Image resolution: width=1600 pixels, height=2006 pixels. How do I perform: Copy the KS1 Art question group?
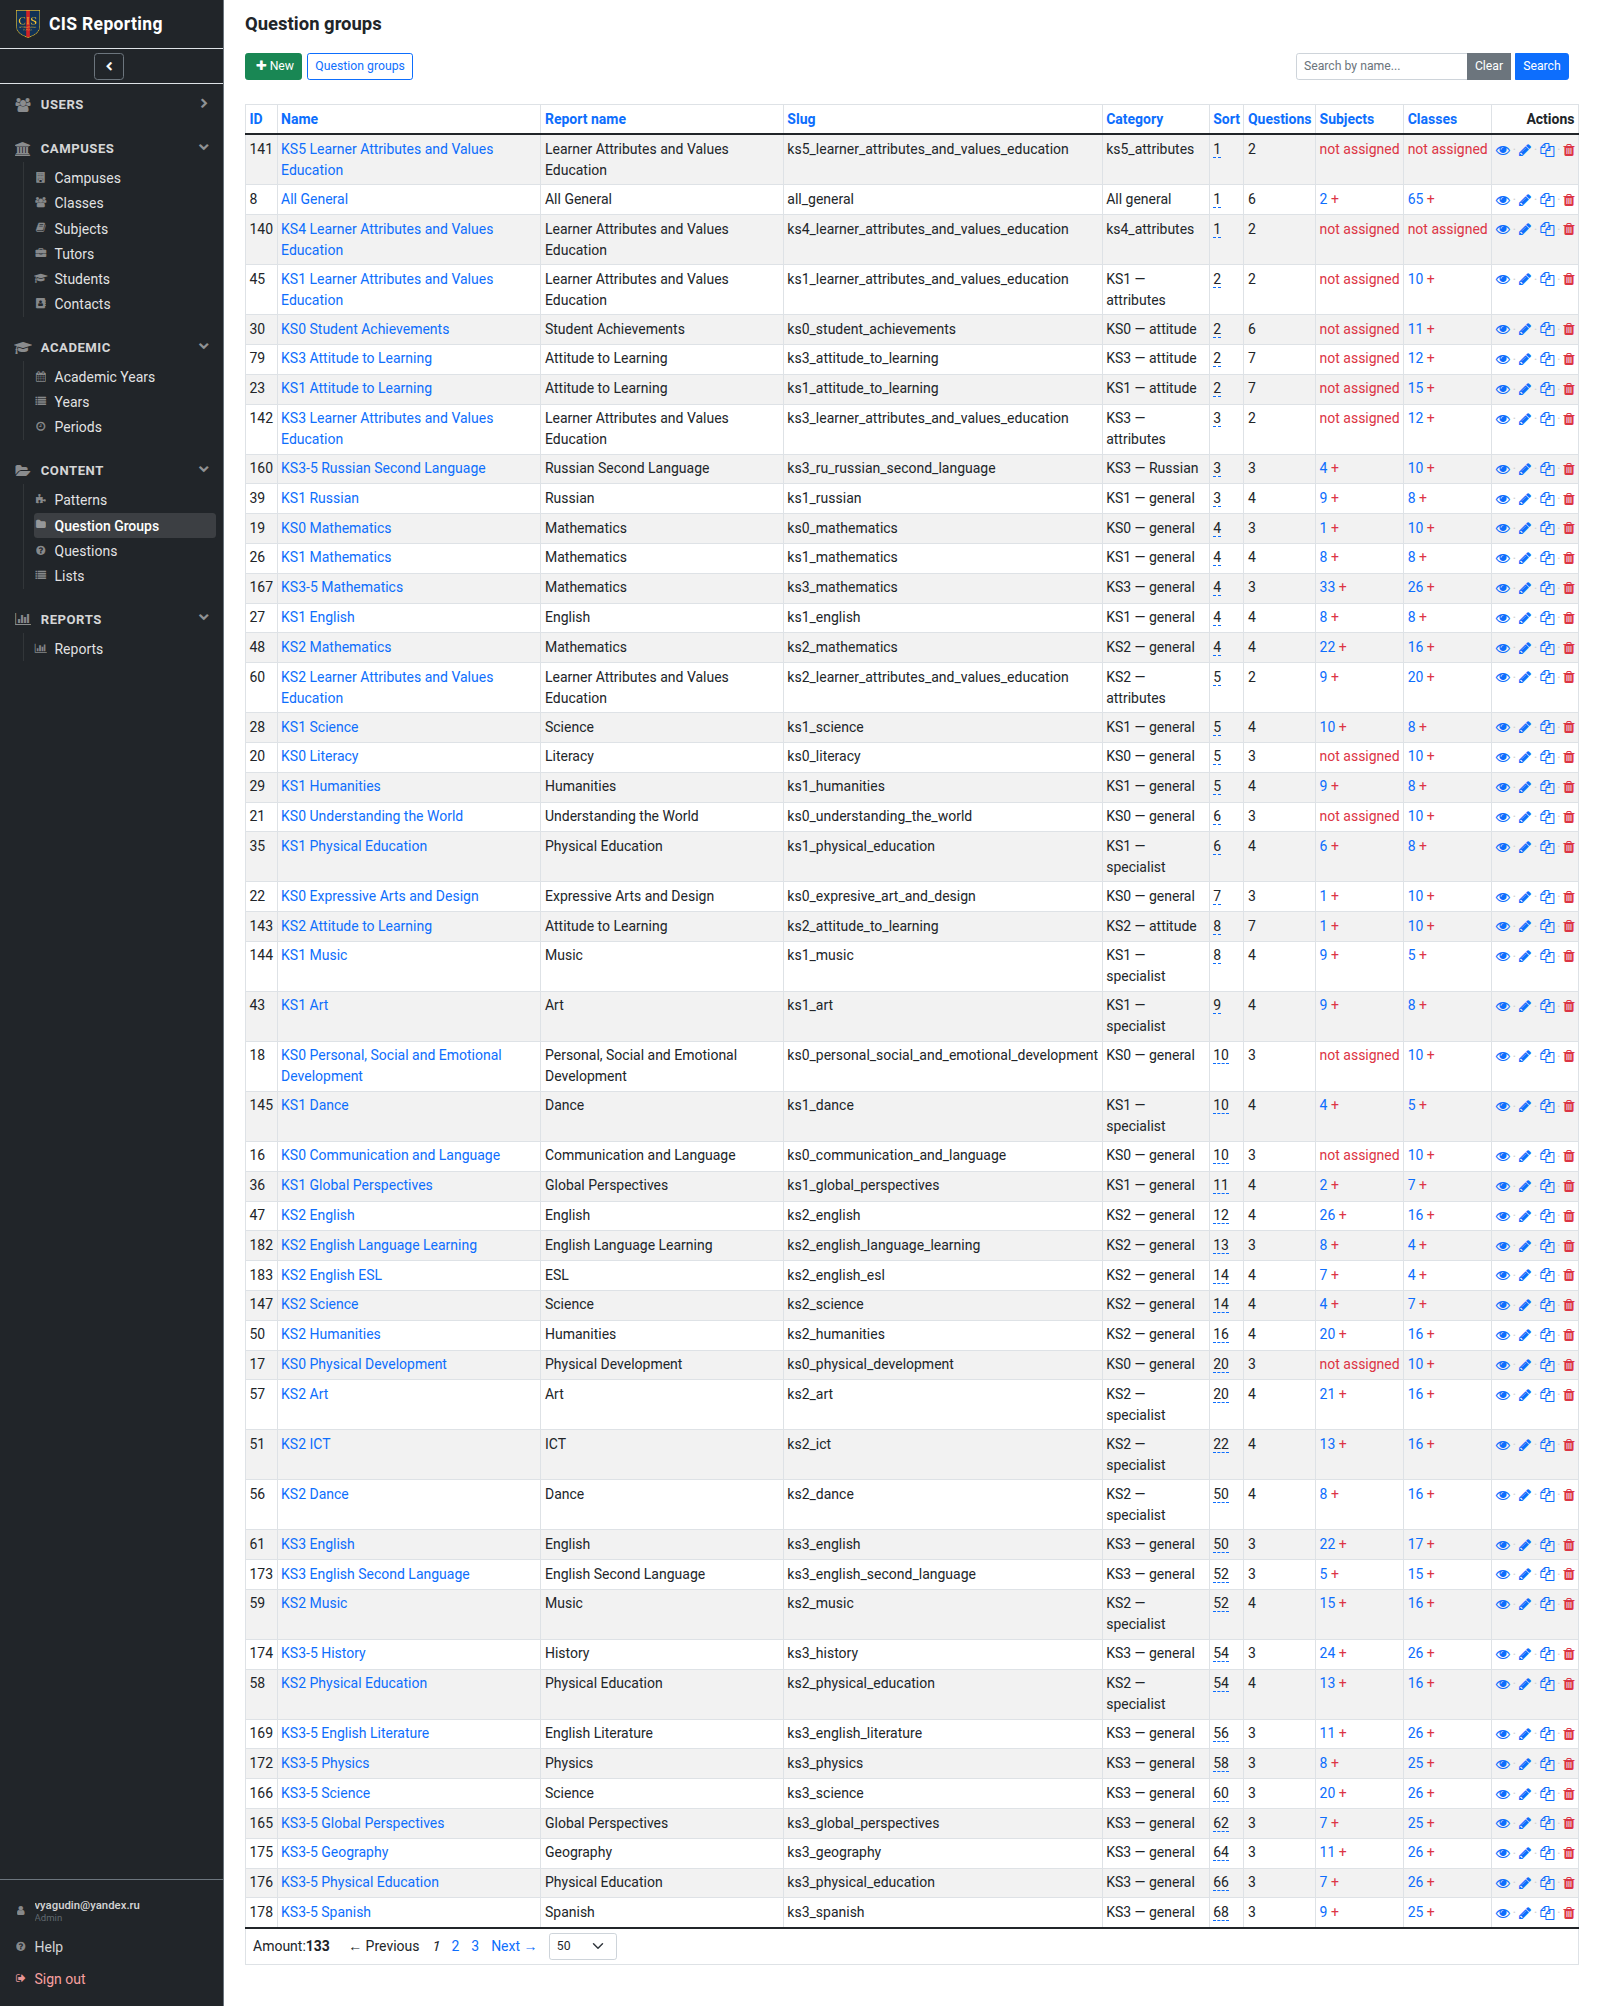[x=1547, y=1005]
